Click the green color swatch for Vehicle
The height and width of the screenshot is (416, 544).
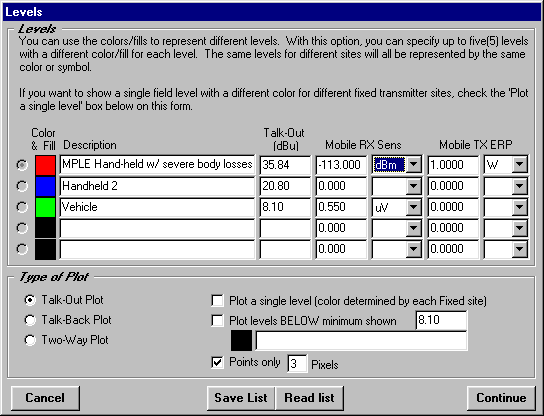click(45, 207)
